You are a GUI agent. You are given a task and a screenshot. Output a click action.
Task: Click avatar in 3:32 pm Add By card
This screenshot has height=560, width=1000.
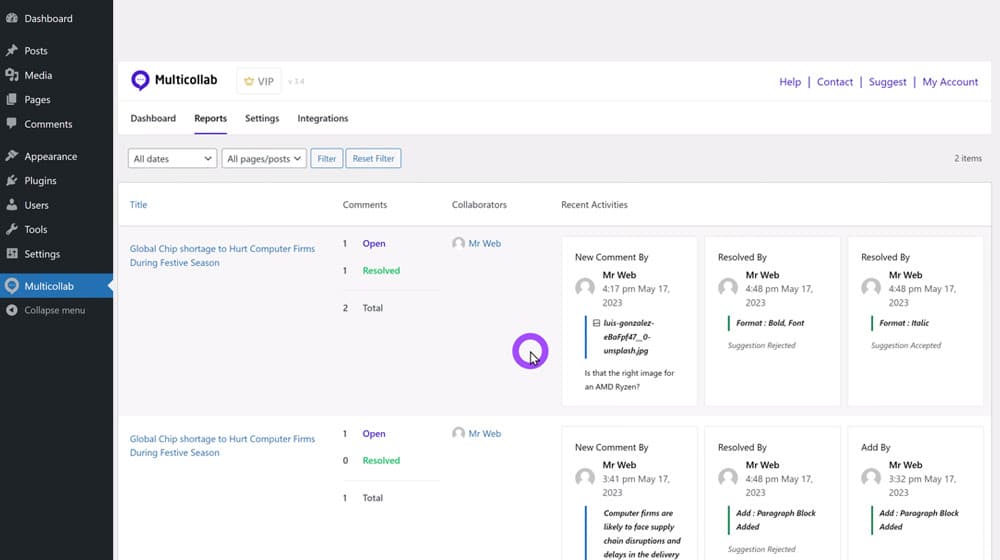pos(871,477)
